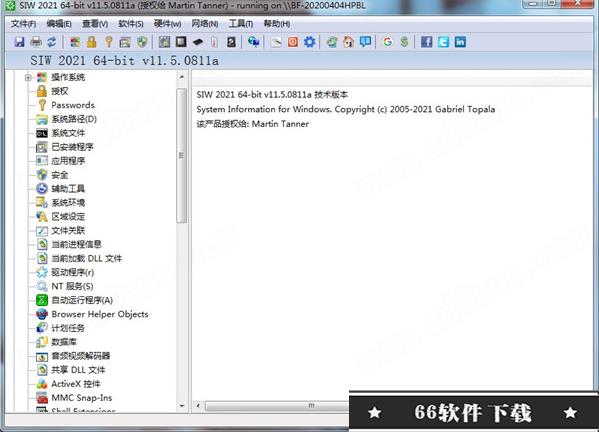This screenshot has width=599, height=432.
Task: Click the green dollar sign toolbar icon
Action: pos(404,42)
